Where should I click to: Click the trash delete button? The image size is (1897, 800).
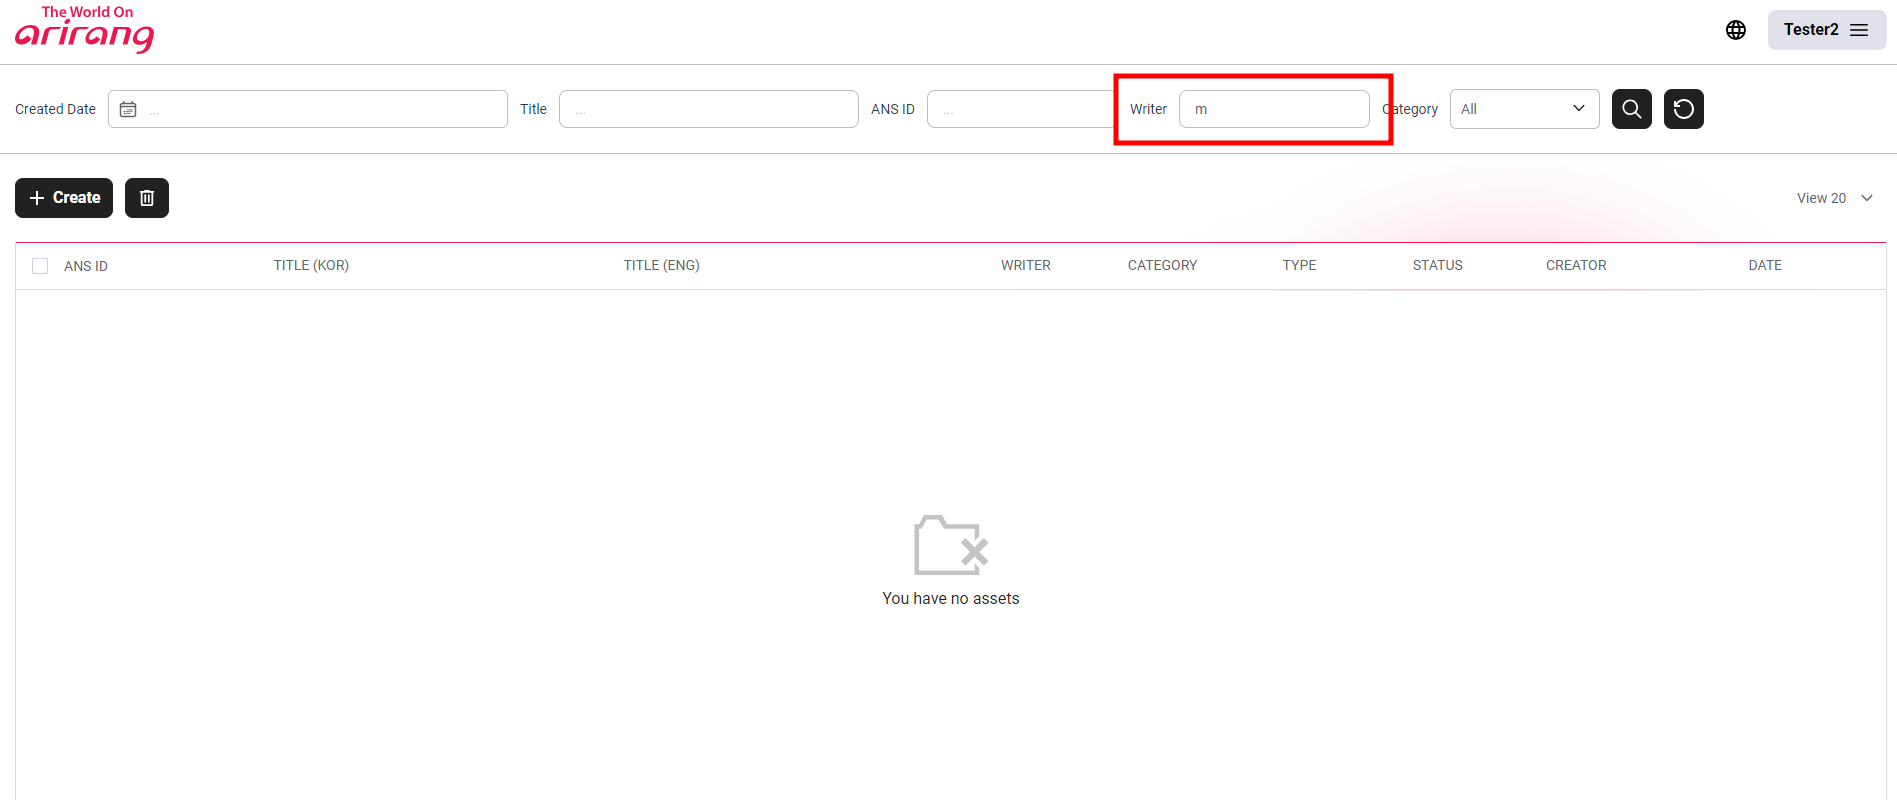click(x=147, y=198)
